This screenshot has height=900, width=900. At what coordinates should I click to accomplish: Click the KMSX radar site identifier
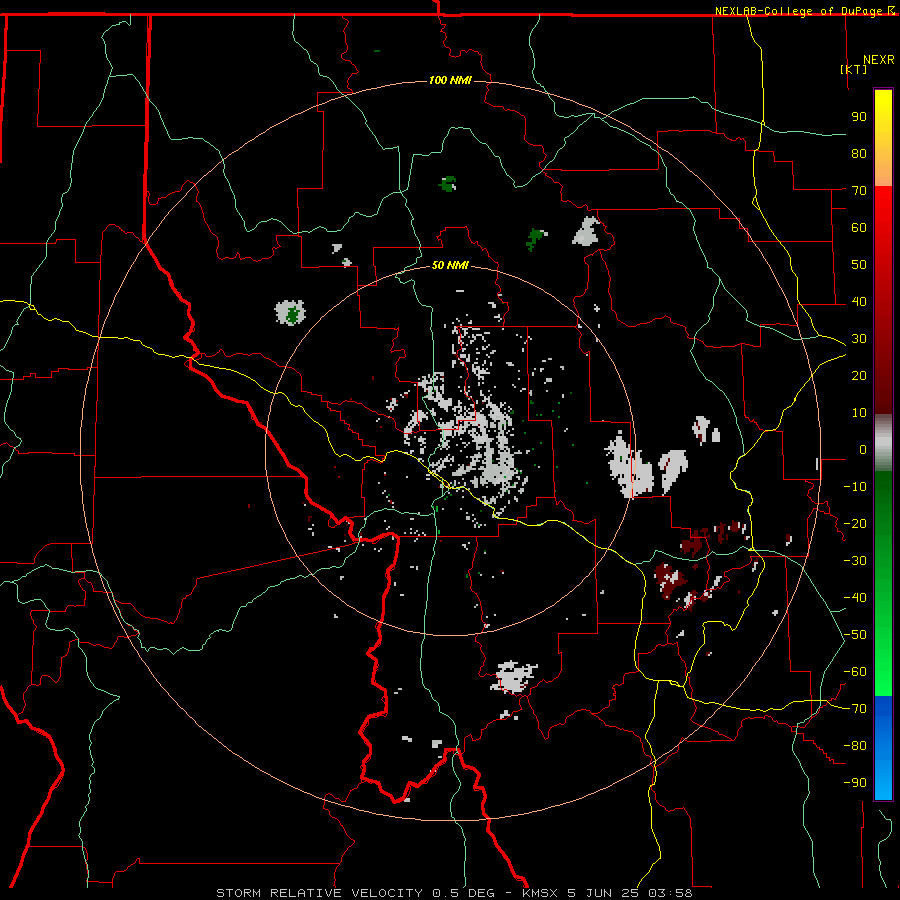pyautogui.click(x=540, y=893)
